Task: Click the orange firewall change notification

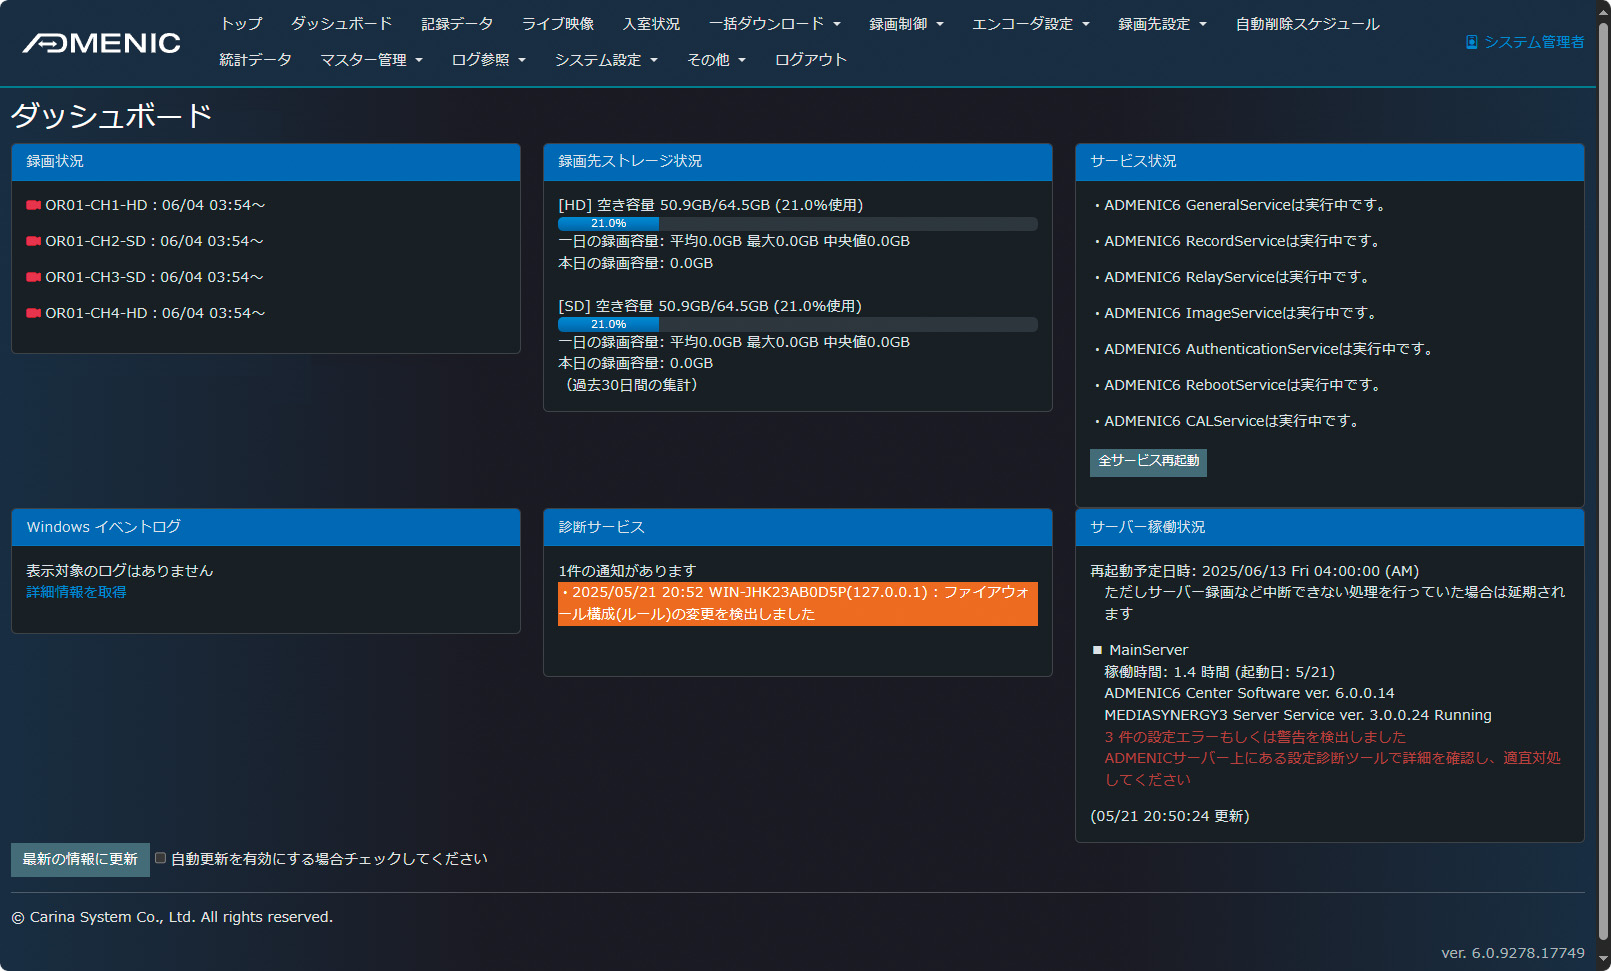Action: pyautogui.click(x=797, y=603)
